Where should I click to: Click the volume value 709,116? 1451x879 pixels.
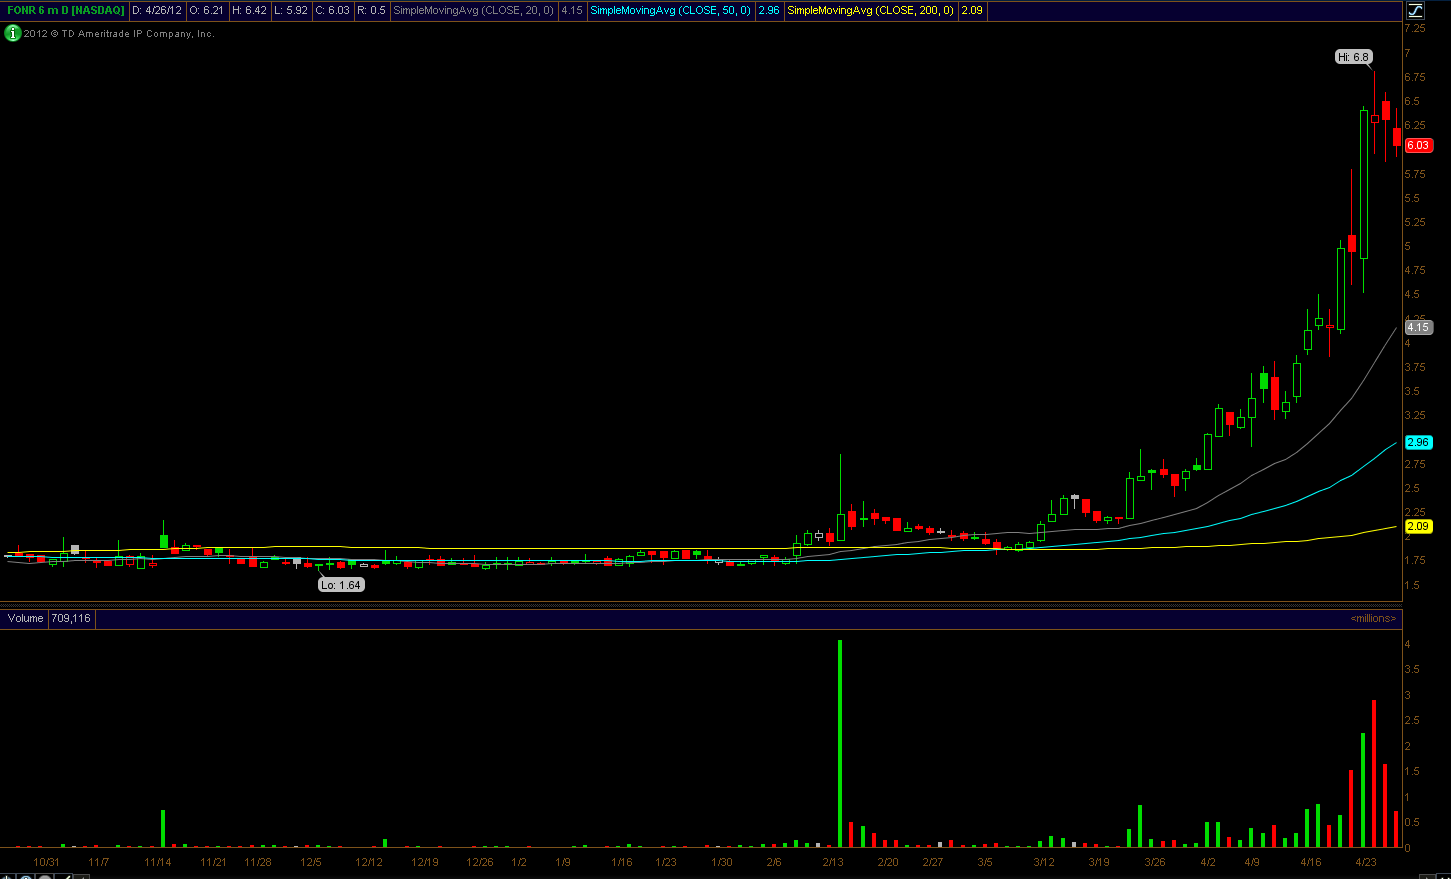click(71, 618)
